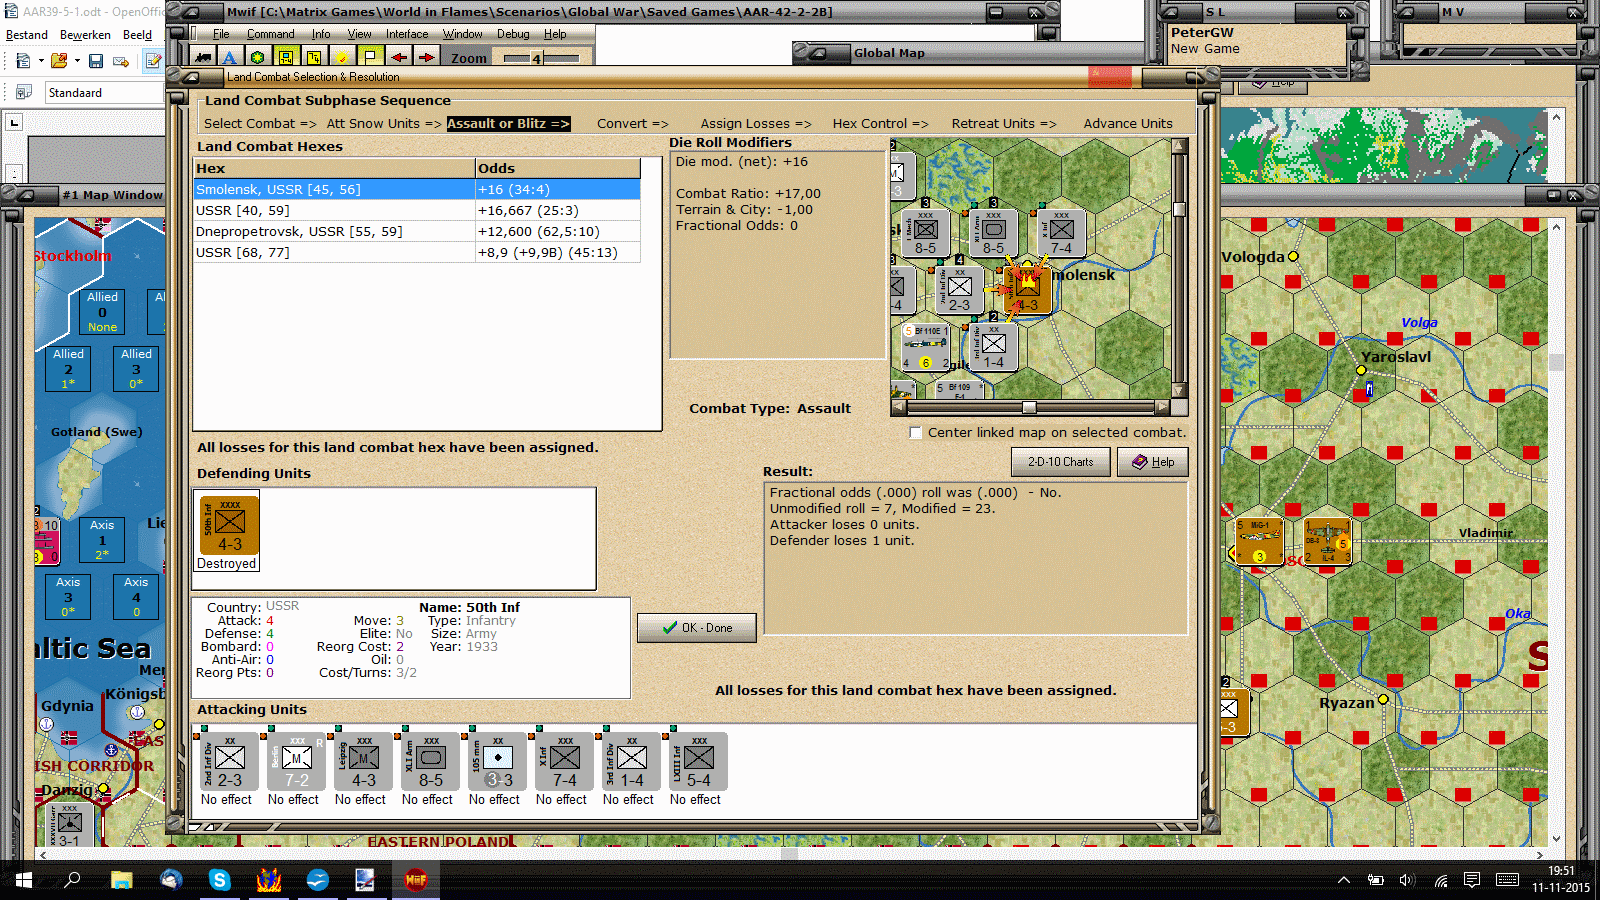Image resolution: width=1600 pixels, height=900 pixels.
Task: Open the Interface menu
Action: coord(407,34)
